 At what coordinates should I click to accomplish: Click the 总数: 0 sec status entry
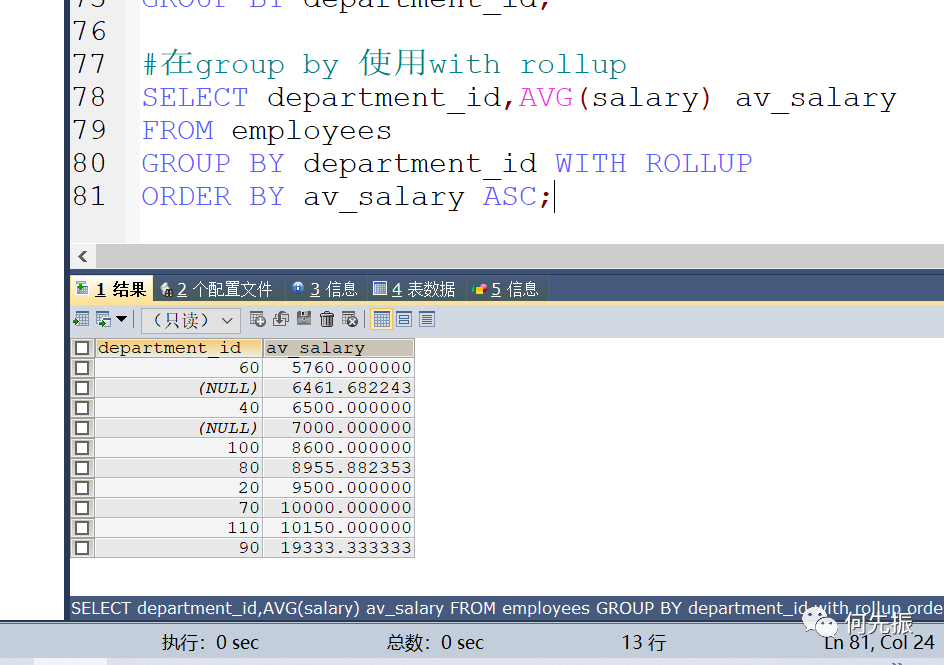point(435,643)
